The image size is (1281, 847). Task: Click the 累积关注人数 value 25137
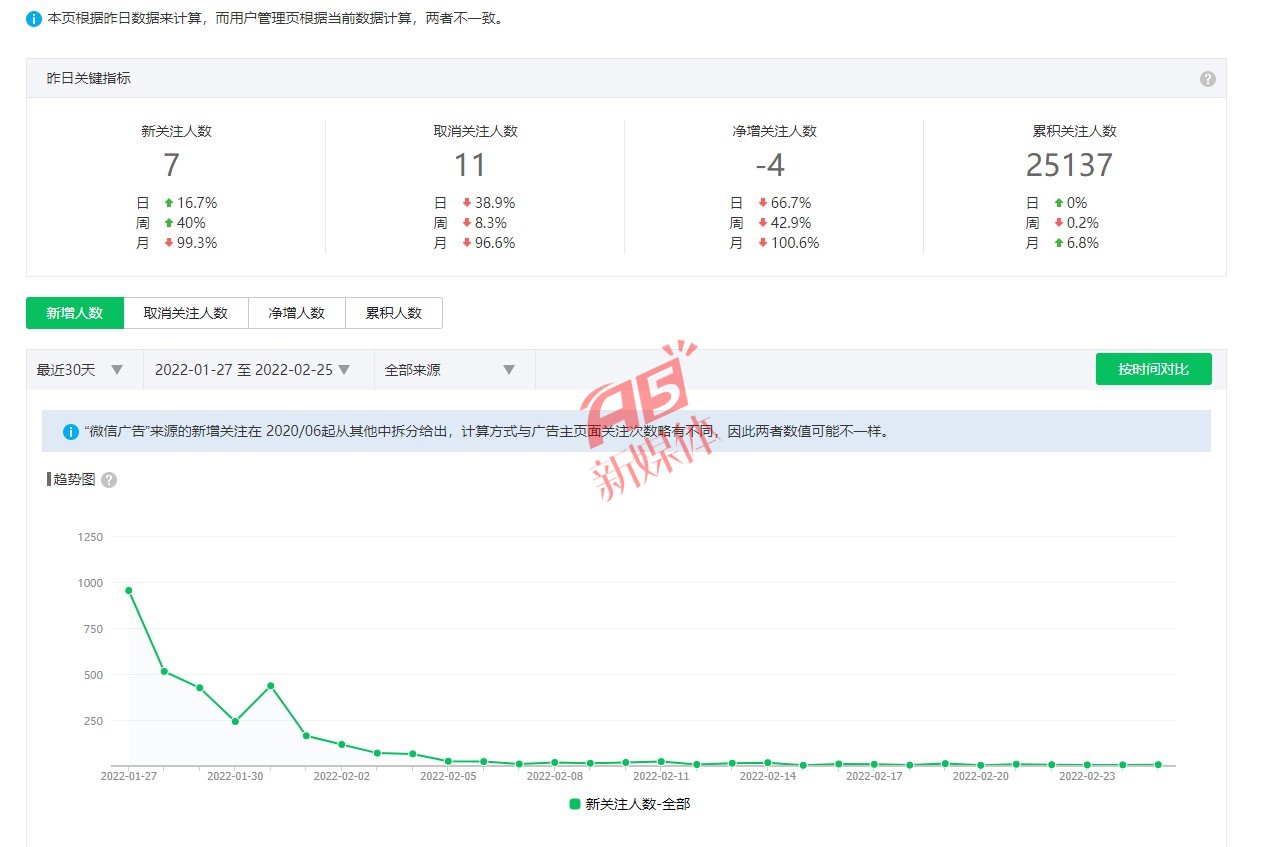tap(1069, 165)
